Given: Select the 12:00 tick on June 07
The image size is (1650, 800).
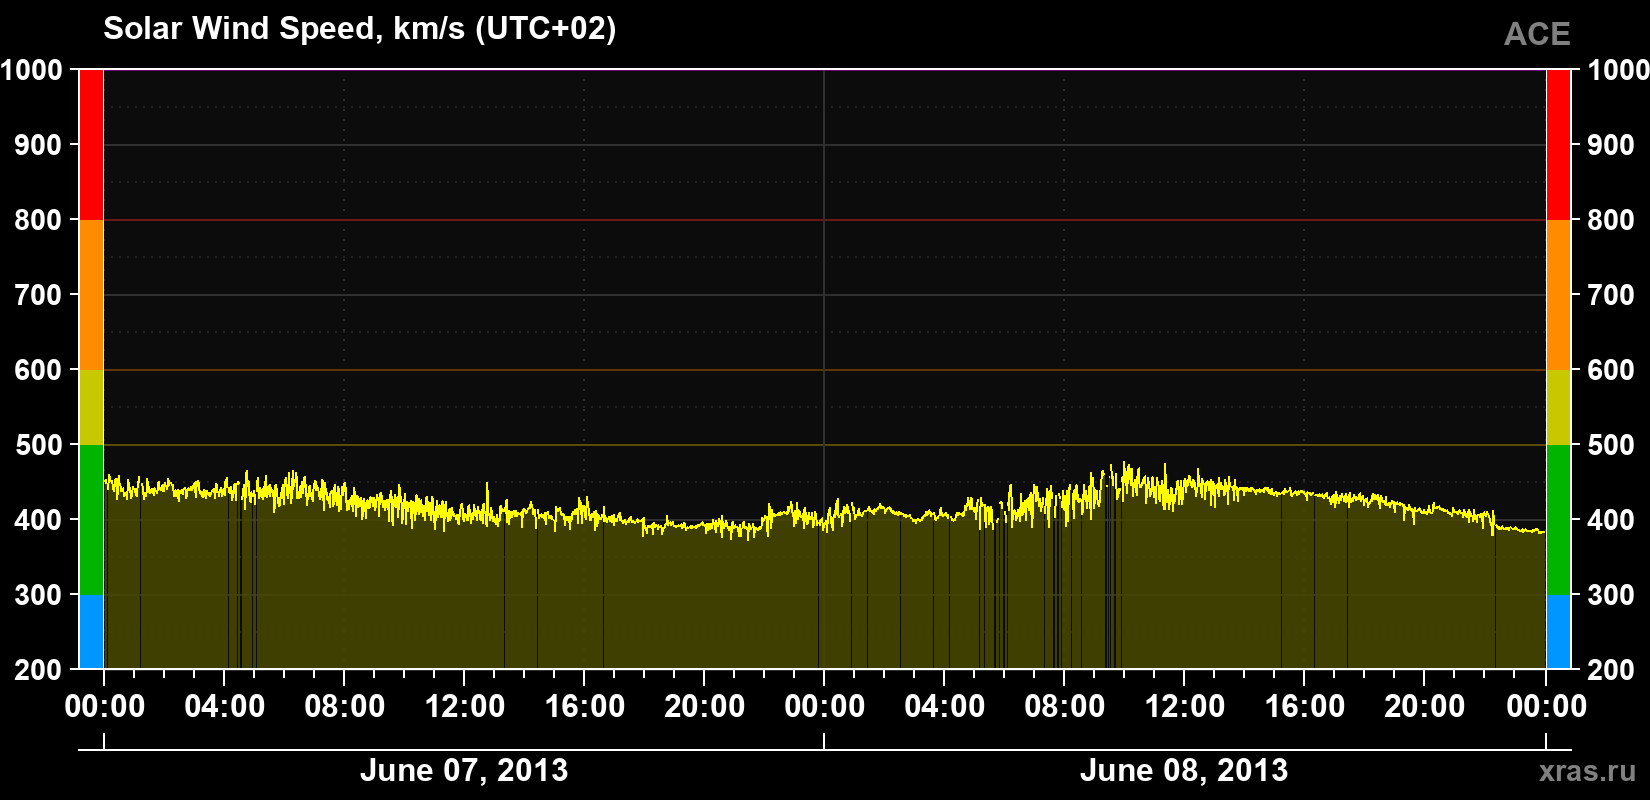Looking at the screenshot, I should pyautogui.click(x=465, y=706).
